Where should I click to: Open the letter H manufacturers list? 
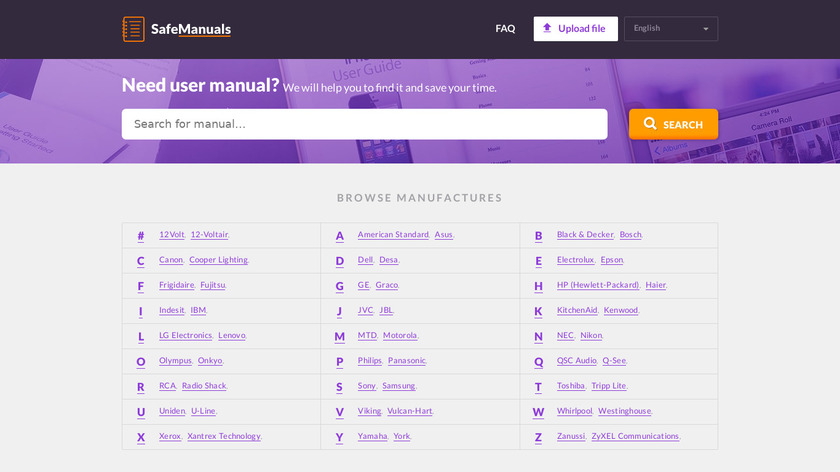(538, 286)
